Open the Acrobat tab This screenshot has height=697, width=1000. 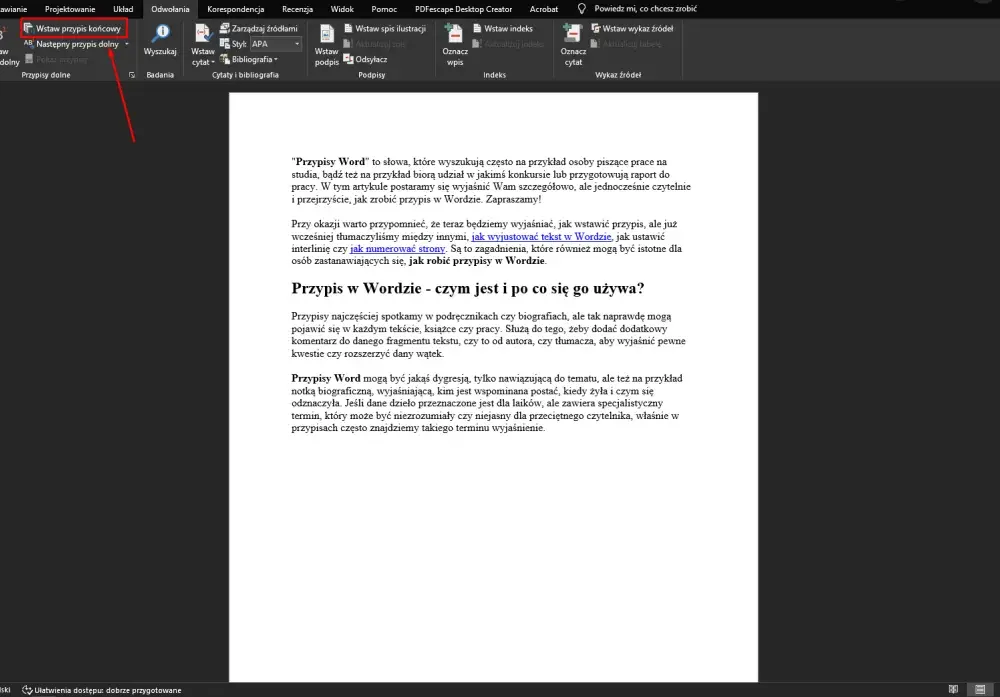click(x=544, y=9)
